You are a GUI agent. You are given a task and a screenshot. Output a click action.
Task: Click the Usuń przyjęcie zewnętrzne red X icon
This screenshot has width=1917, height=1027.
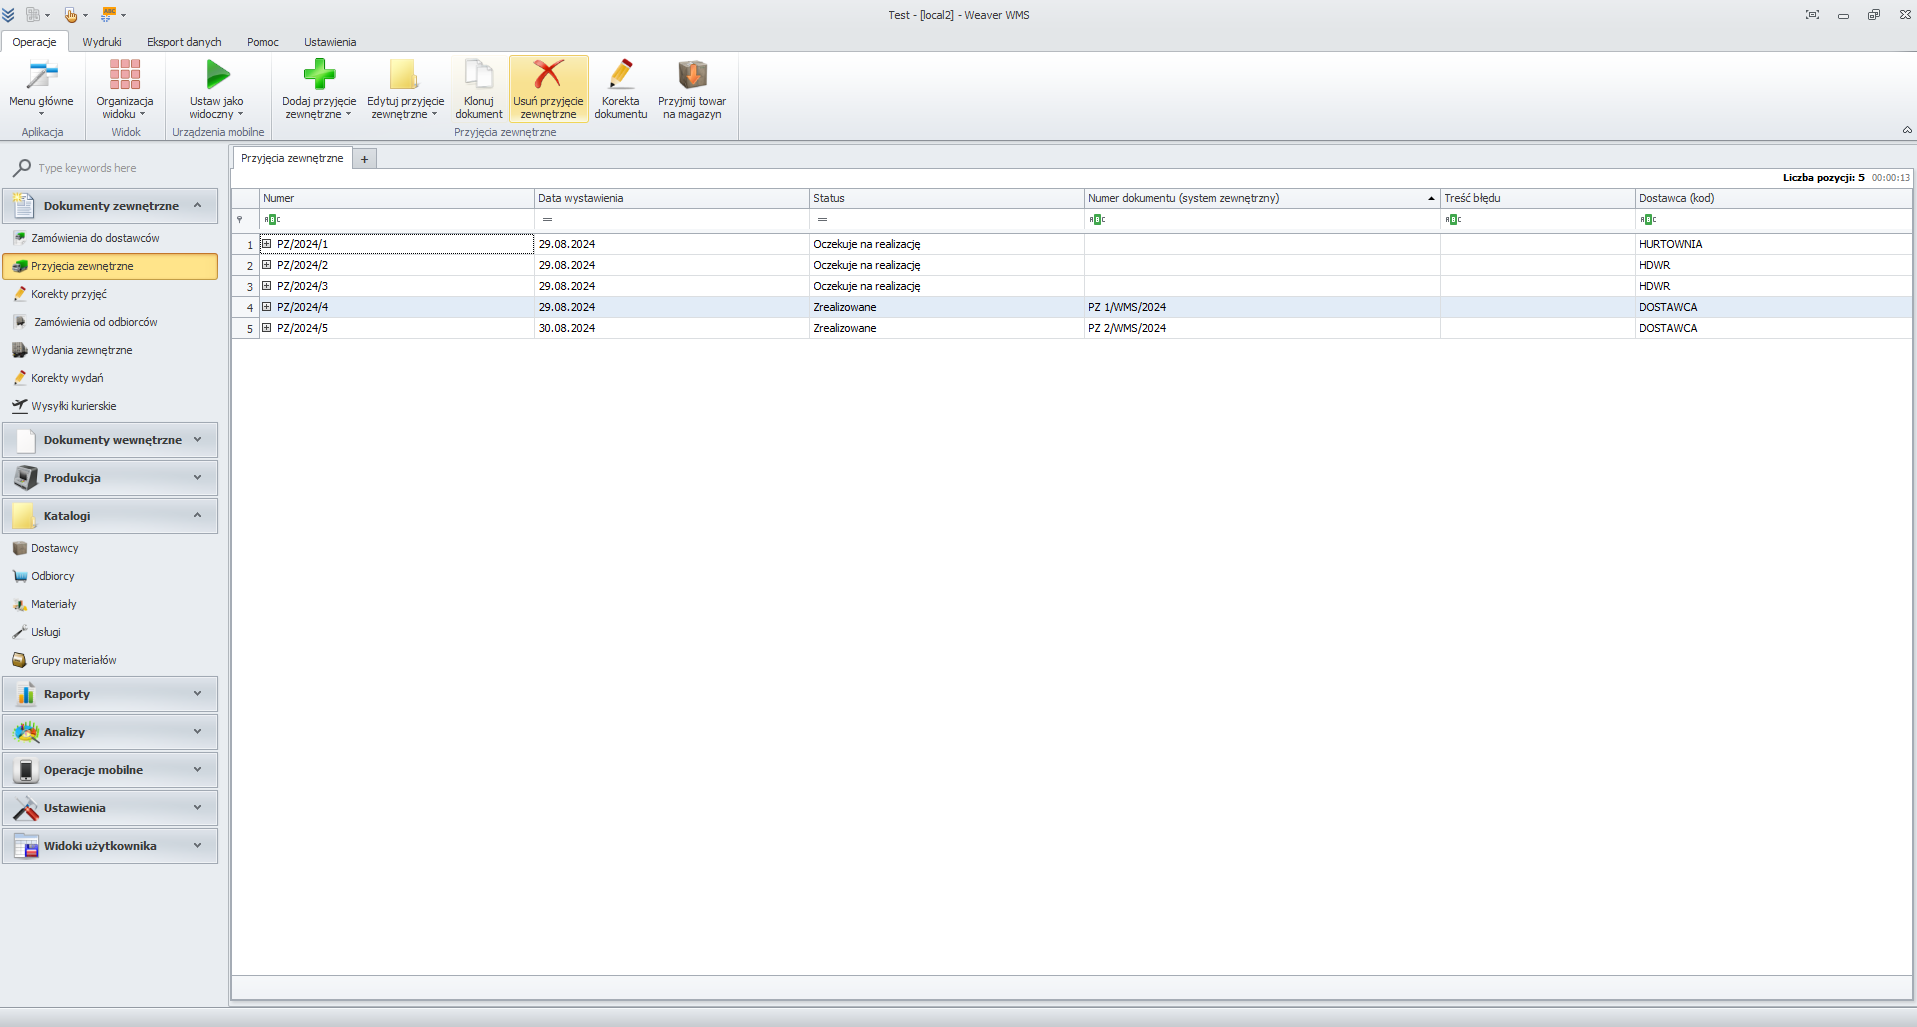[548, 76]
